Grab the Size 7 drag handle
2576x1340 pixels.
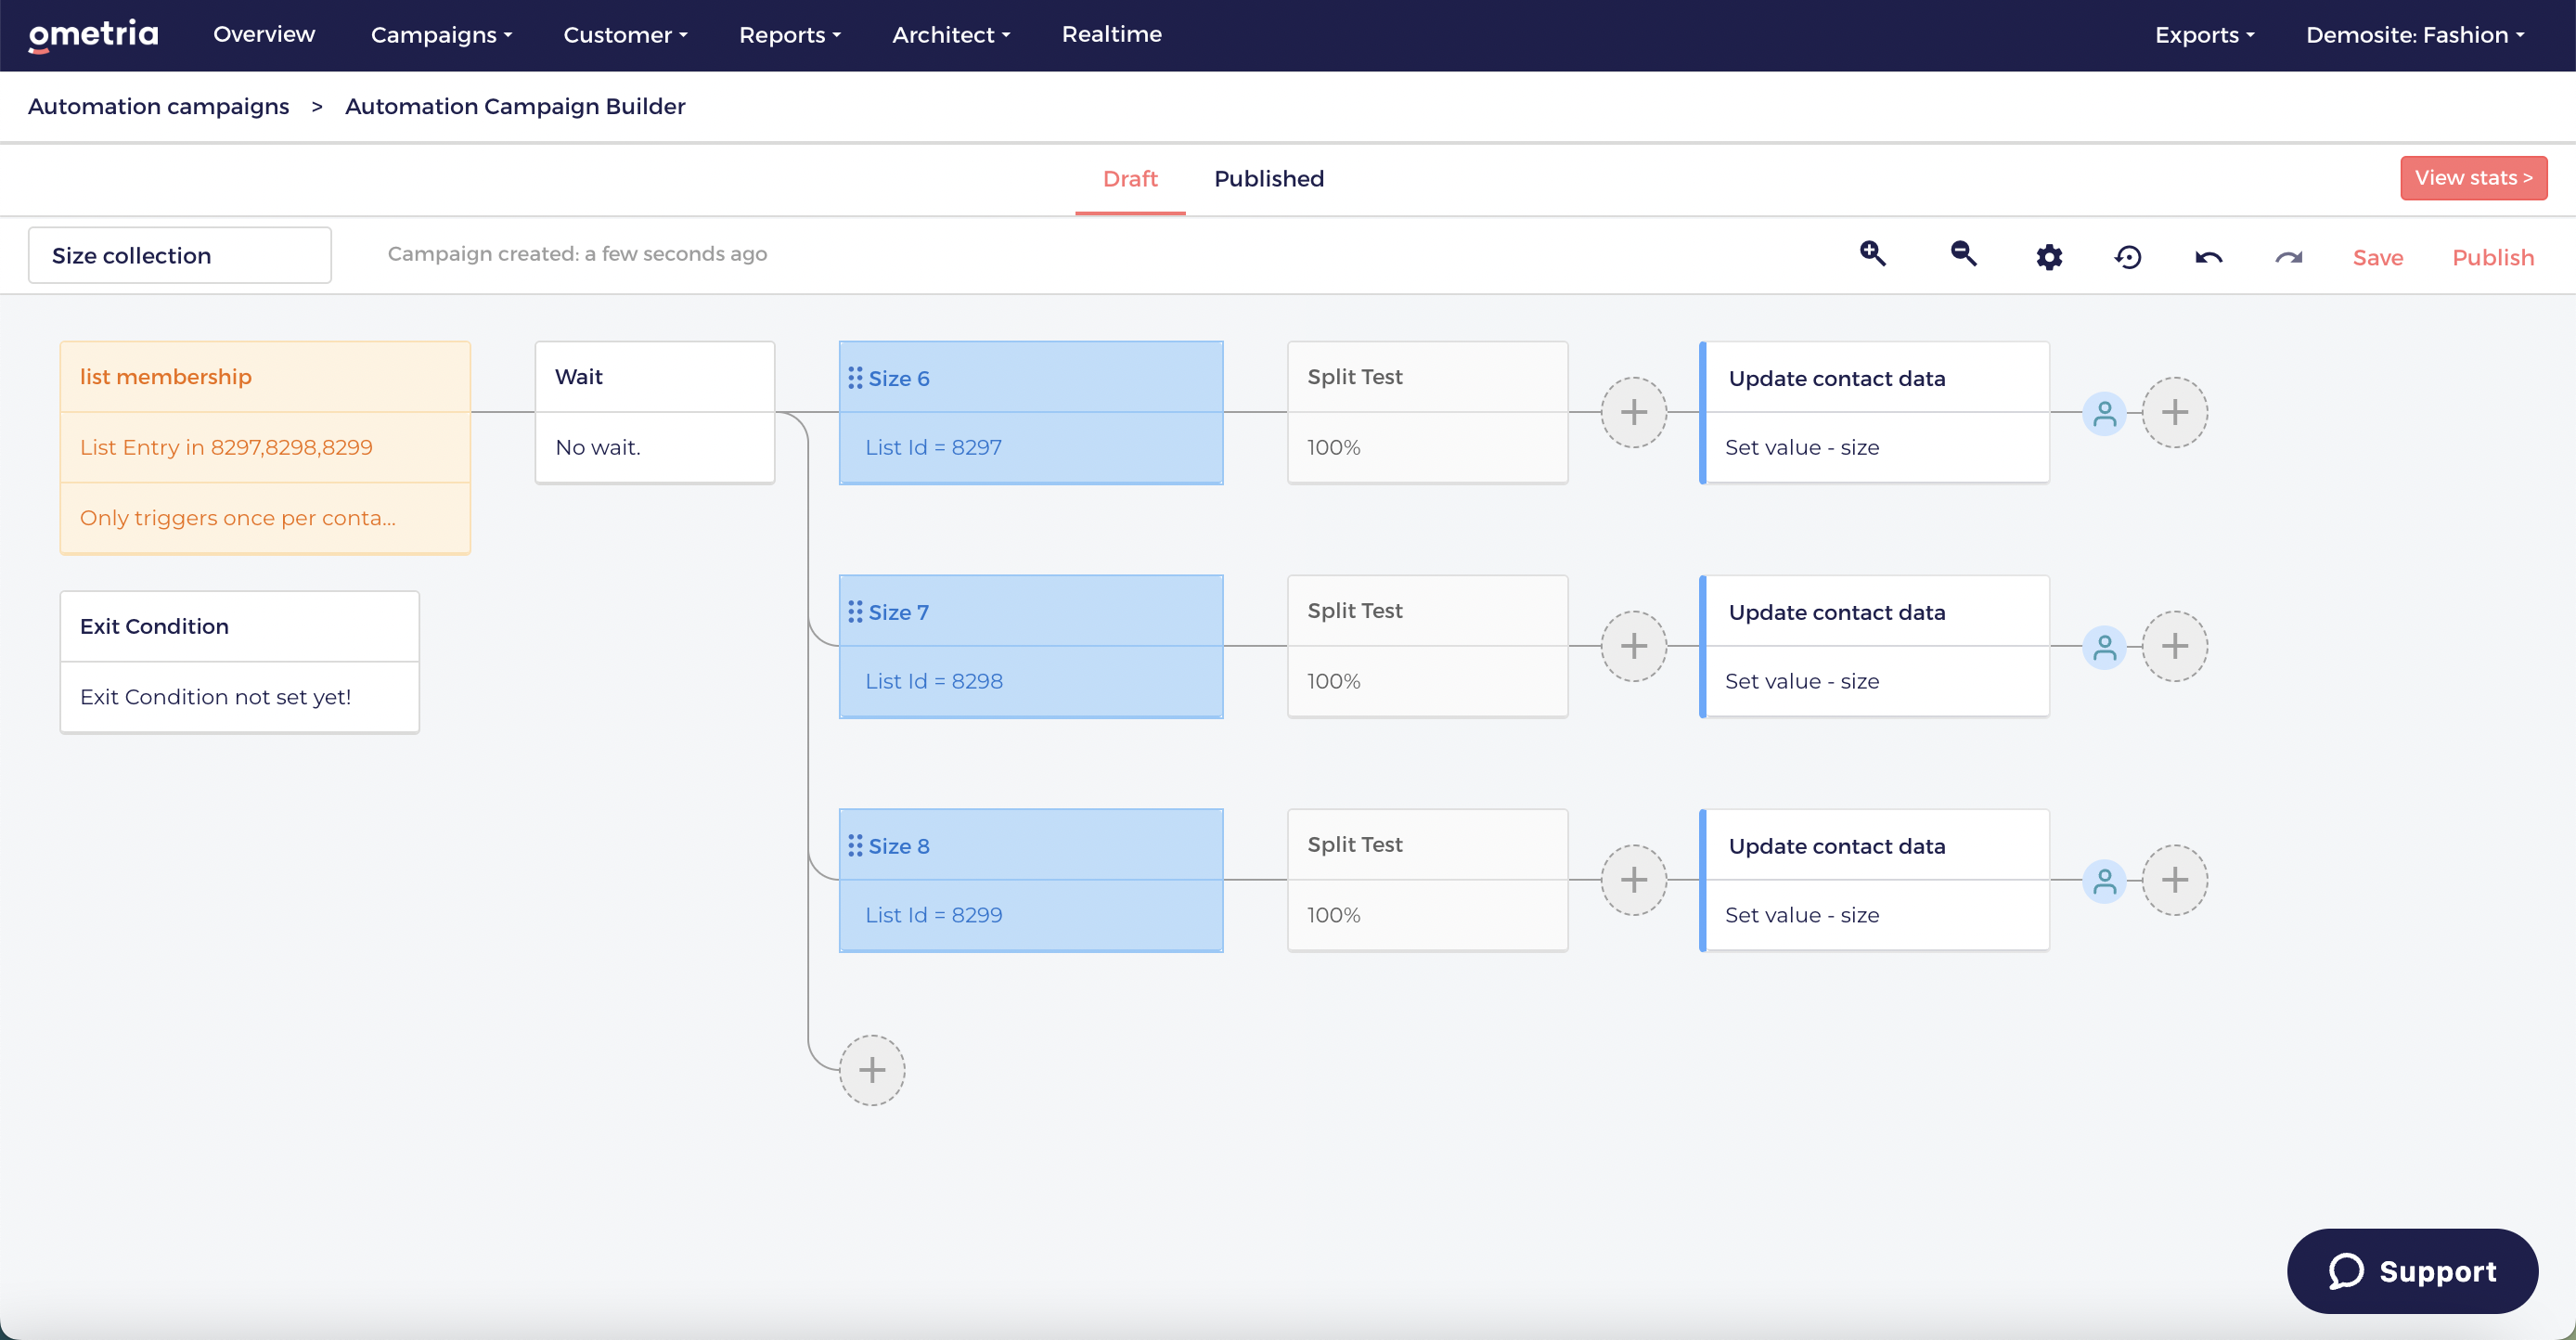click(855, 612)
